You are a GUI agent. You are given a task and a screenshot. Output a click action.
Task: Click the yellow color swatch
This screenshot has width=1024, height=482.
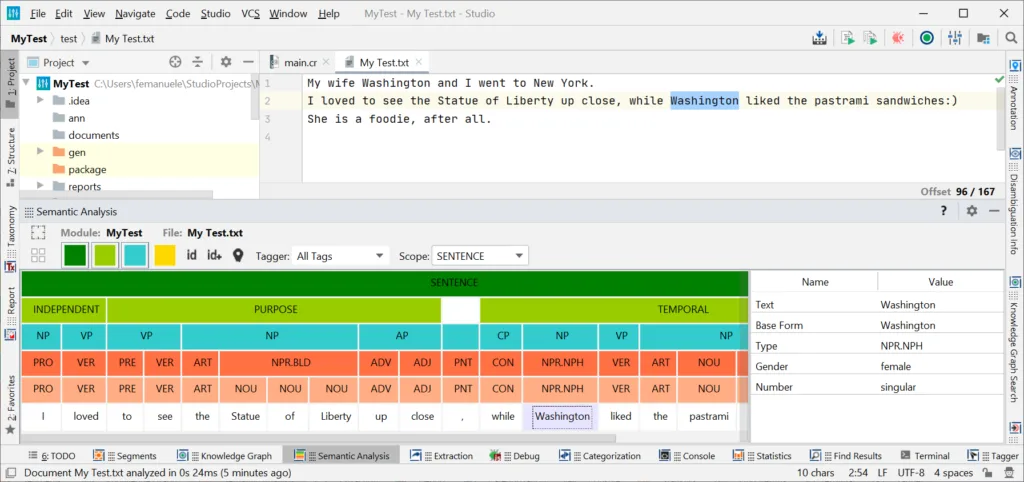click(165, 256)
